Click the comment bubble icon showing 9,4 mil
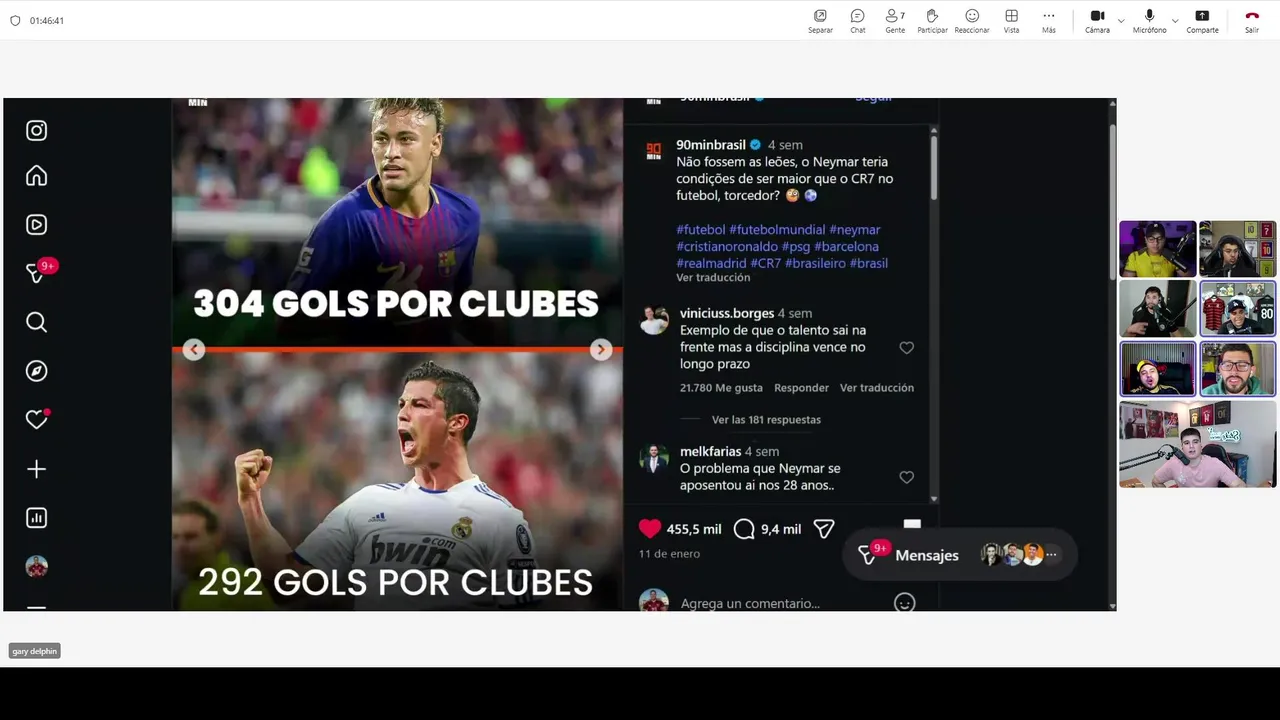The height and width of the screenshot is (720, 1280). point(744,529)
